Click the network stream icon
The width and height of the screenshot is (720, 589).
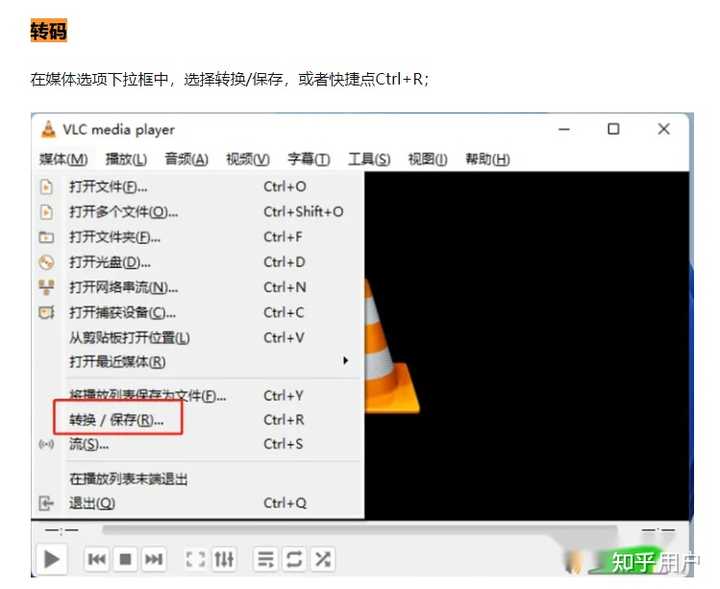tap(46, 287)
